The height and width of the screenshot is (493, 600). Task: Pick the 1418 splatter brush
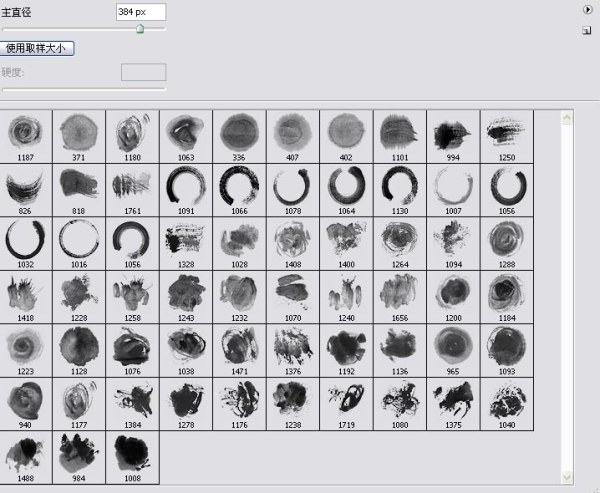pos(25,294)
